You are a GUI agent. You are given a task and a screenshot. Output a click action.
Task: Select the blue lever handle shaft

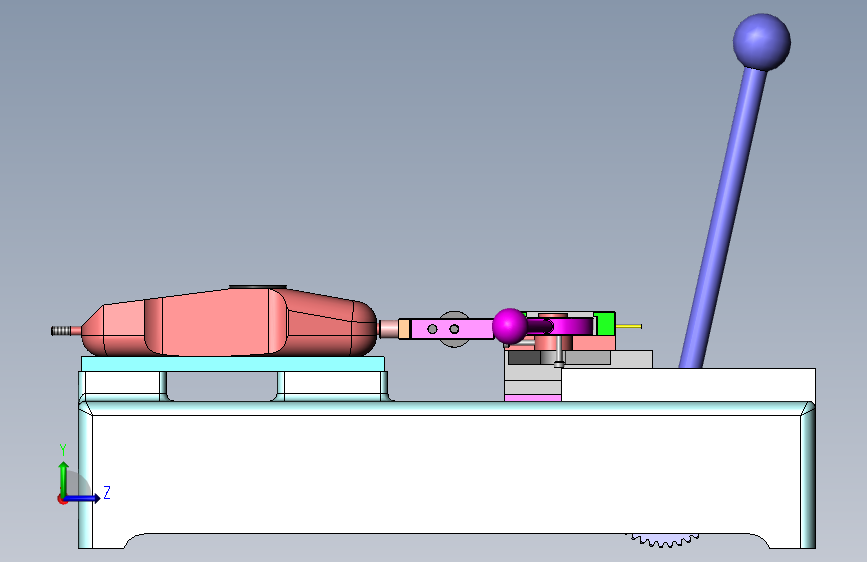(x=723, y=218)
